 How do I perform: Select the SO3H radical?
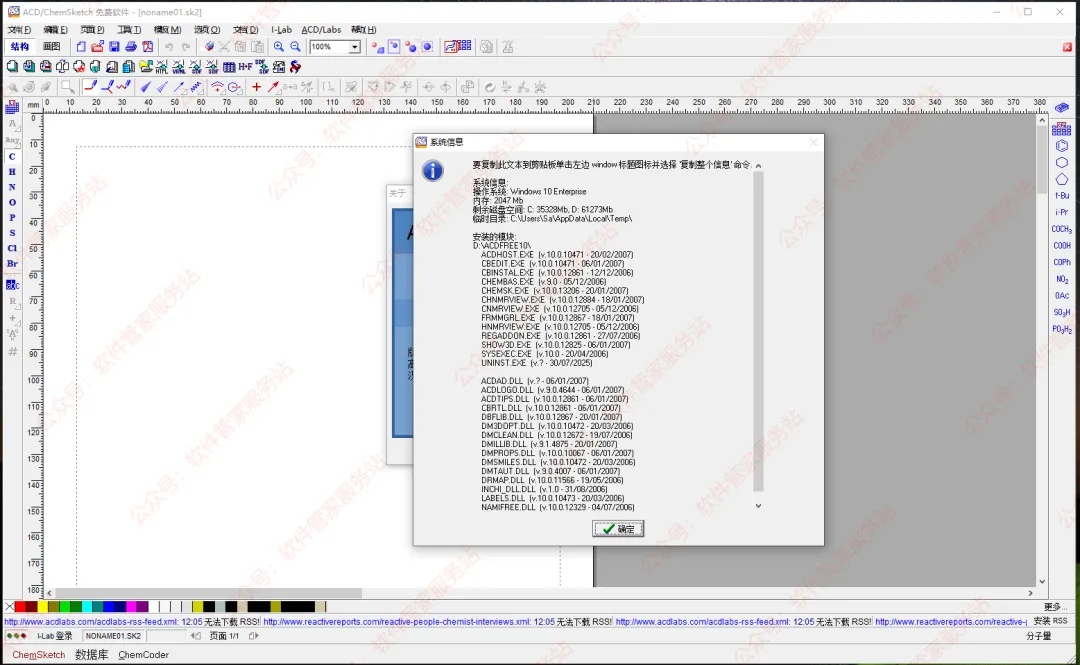1061,312
